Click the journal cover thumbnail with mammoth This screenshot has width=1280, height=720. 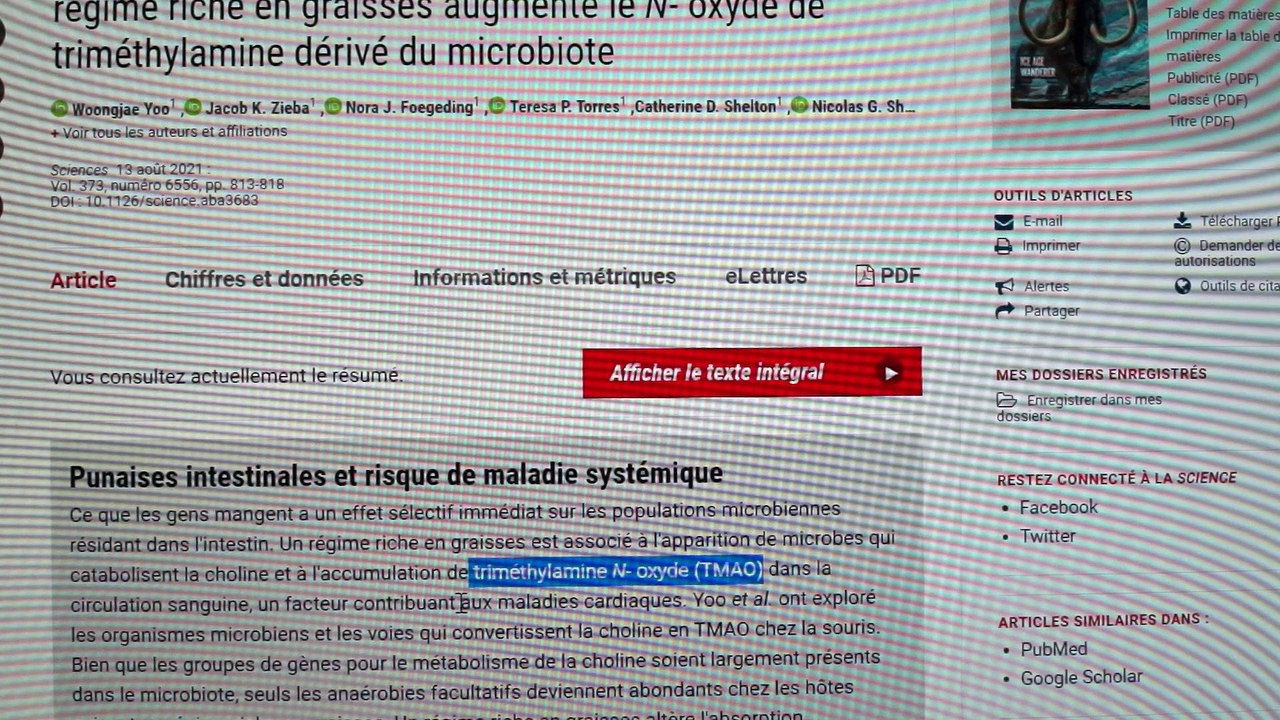[1079, 52]
